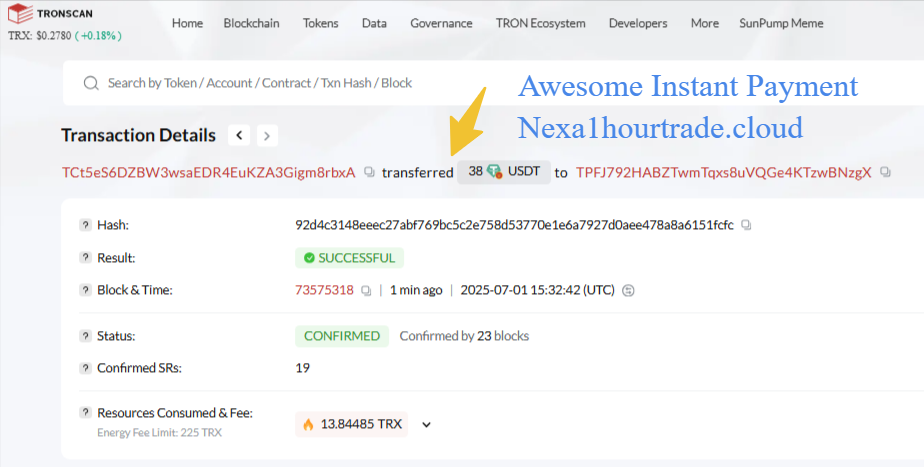Click the +0.18% price change
The height and width of the screenshot is (467, 924).
point(98,35)
